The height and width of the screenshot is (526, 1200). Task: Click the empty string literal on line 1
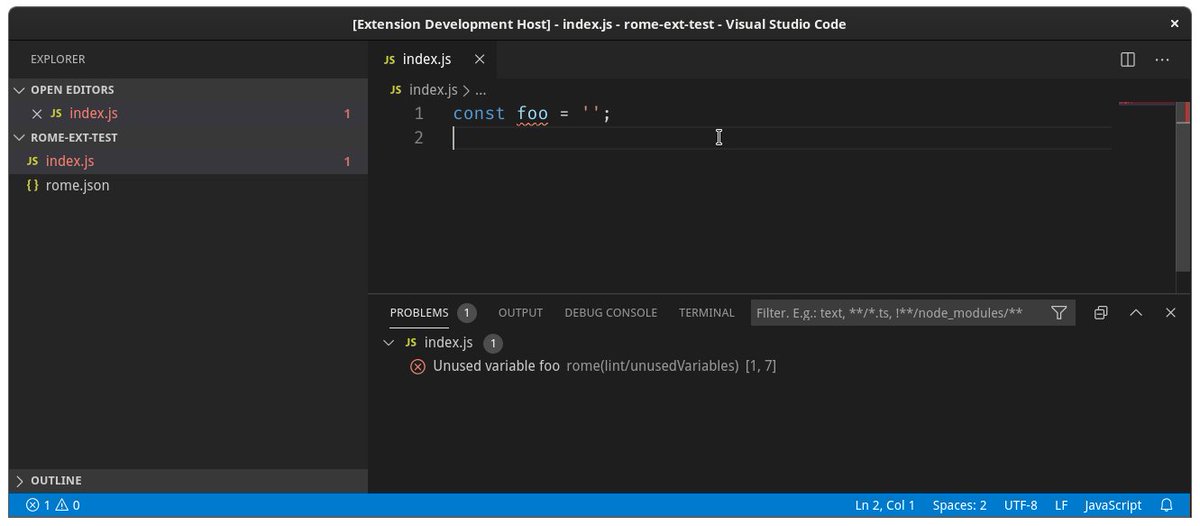[x=592, y=114]
